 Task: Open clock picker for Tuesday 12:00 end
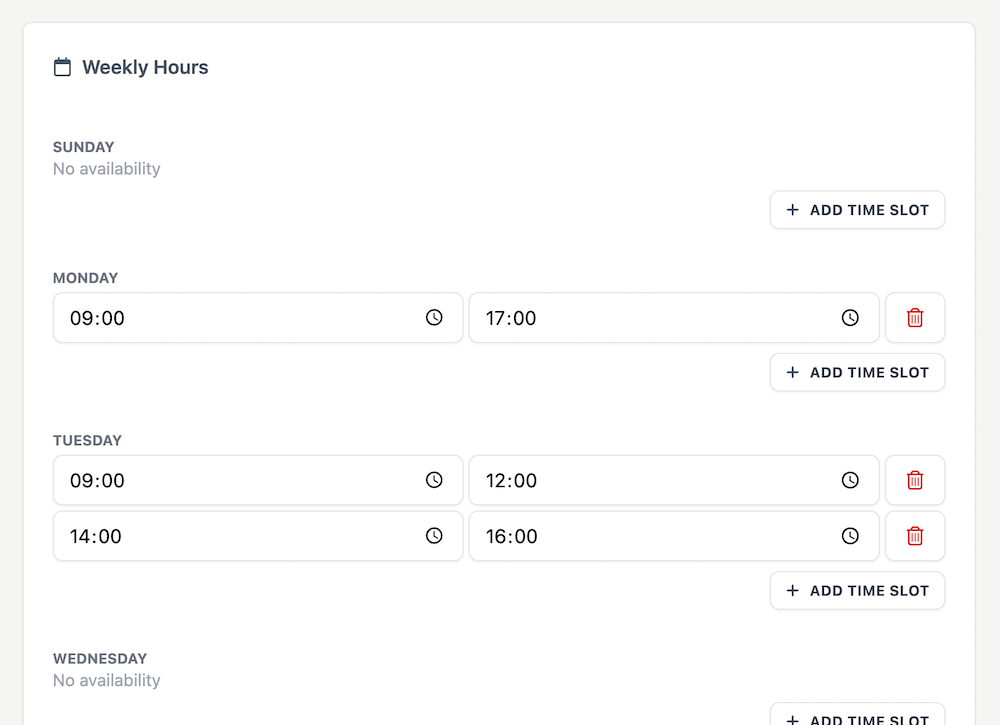coord(850,480)
